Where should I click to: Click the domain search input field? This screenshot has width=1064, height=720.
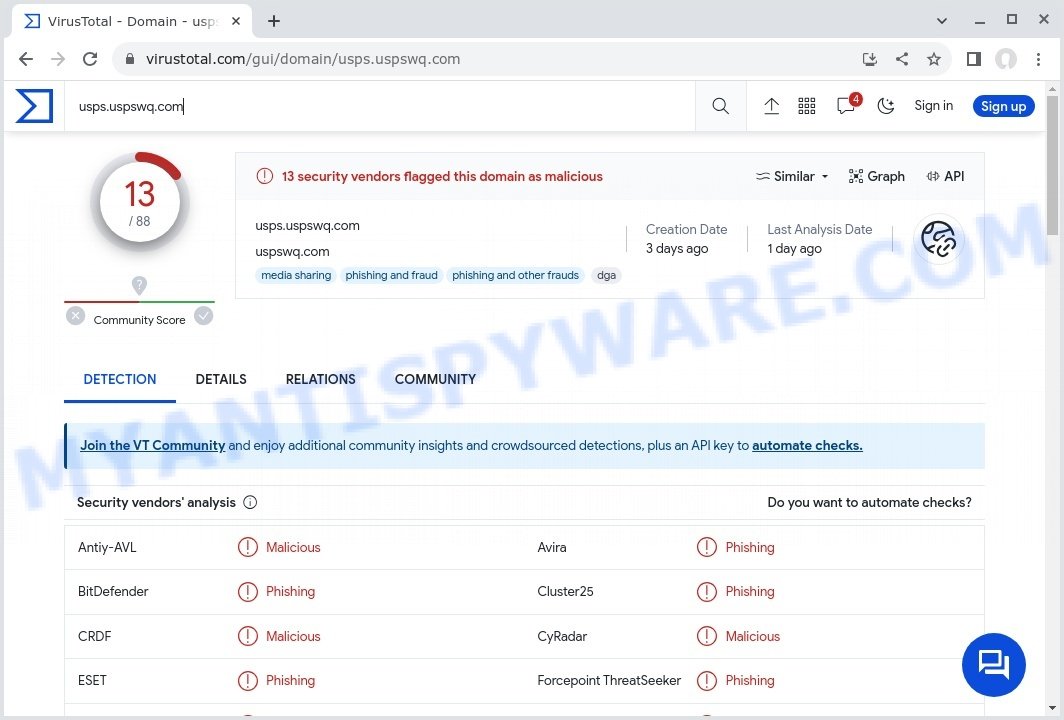[380, 107]
